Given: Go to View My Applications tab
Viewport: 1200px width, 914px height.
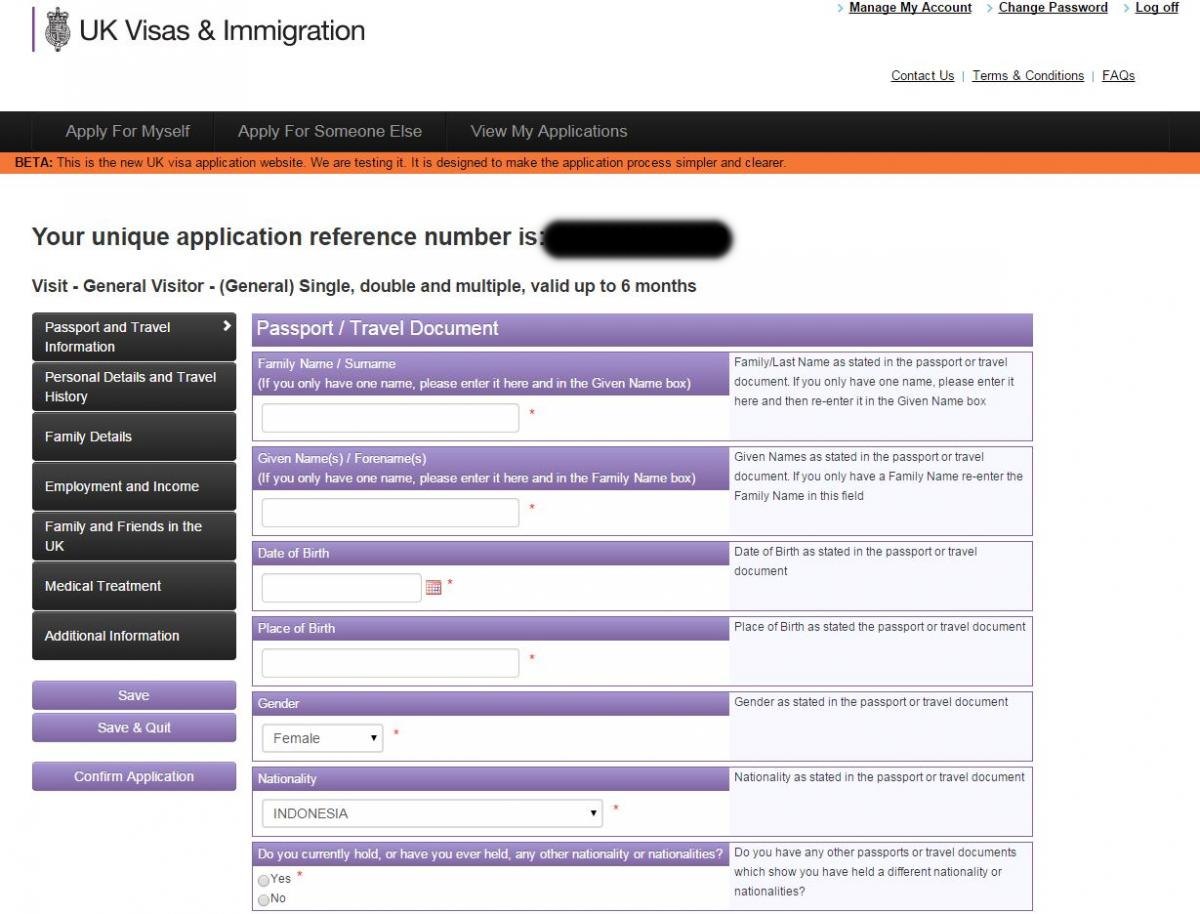Looking at the screenshot, I should tap(549, 131).
